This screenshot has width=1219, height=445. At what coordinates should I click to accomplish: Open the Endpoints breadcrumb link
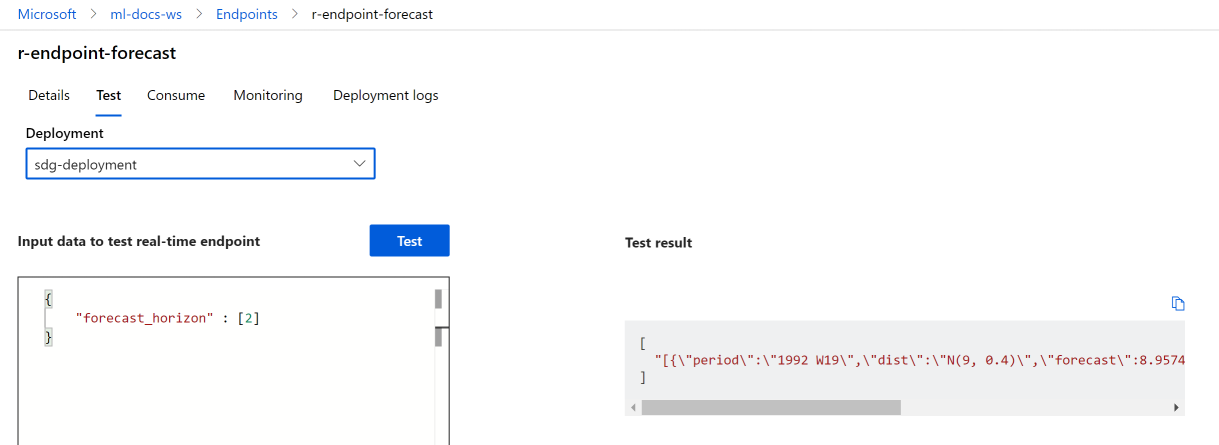(x=247, y=15)
